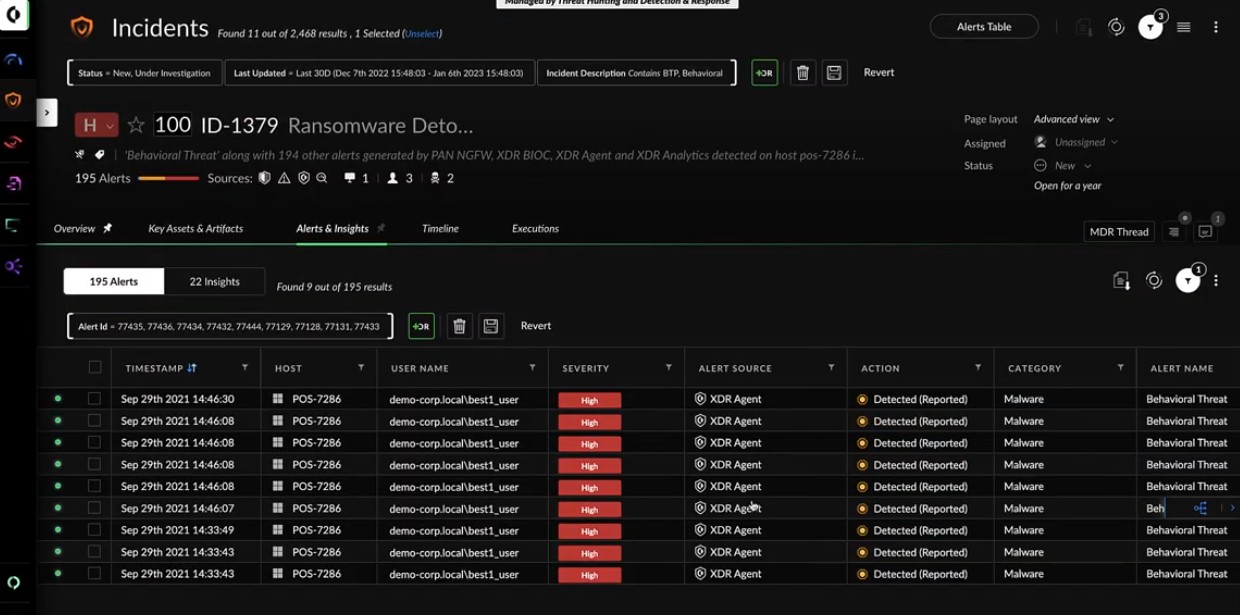Sort by the Timestamp column arrows icon
Image resolution: width=1240 pixels, height=615 pixels.
(191, 369)
